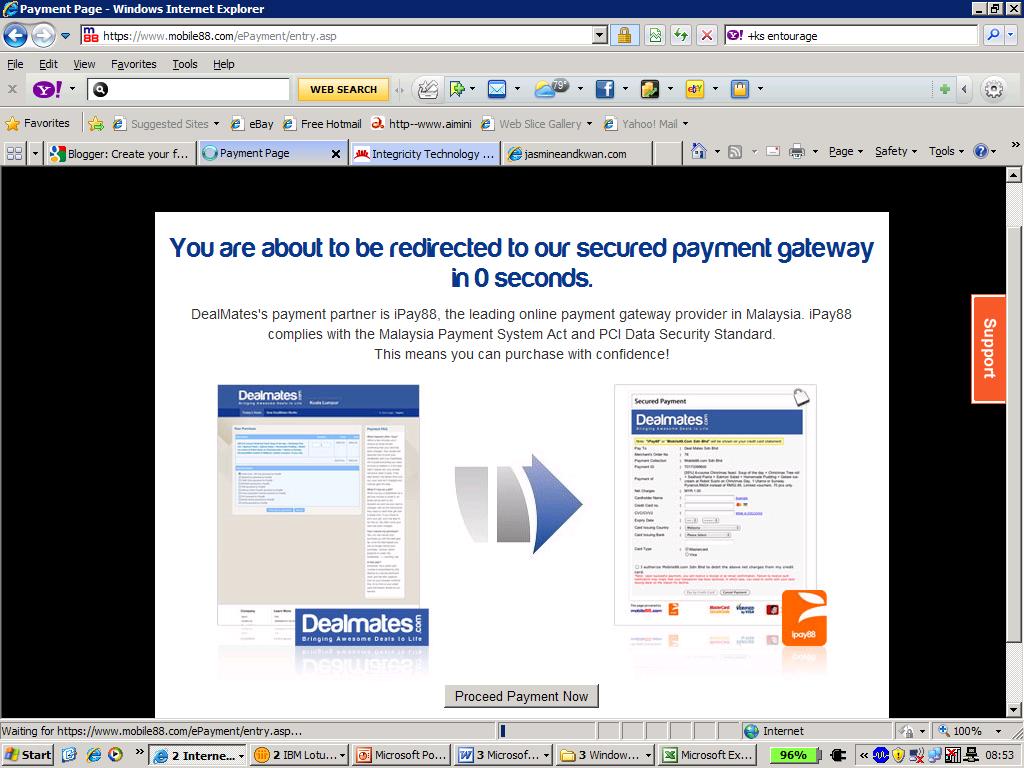Click the Yahoo toolbar Mail envelope icon
This screenshot has height=768, width=1024.
pyautogui.click(x=497, y=89)
